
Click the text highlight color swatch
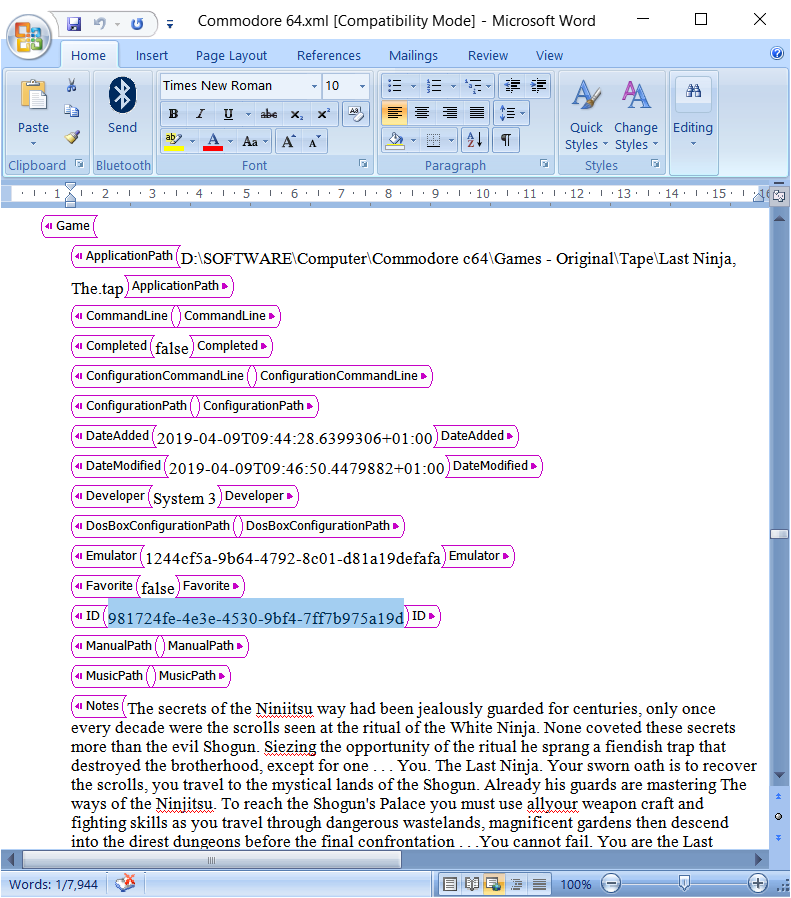point(174,141)
